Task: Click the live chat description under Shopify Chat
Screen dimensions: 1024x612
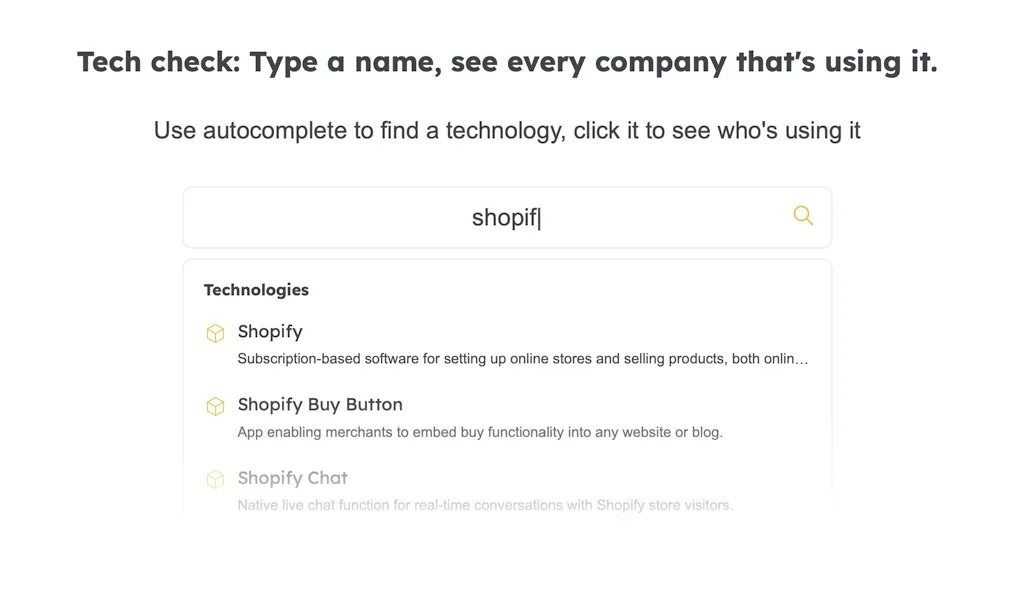Action: click(x=484, y=505)
